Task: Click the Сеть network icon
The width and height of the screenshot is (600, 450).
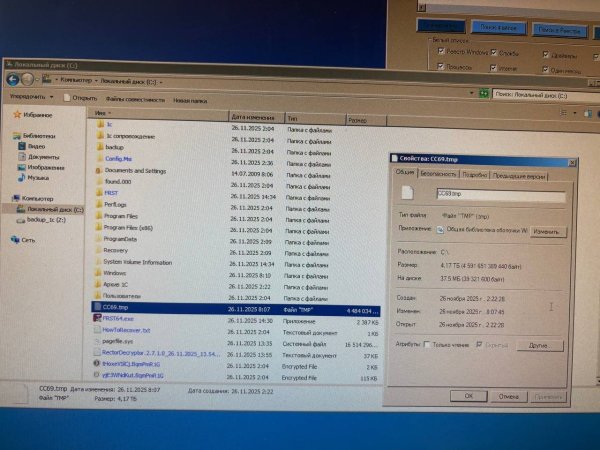Action: [15, 240]
